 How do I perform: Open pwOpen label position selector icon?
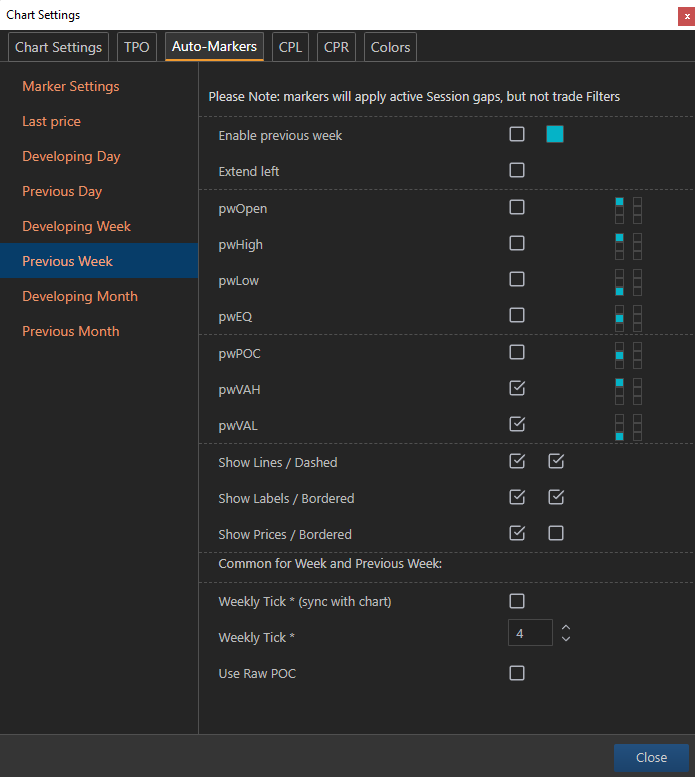click(x=628, y=210)
